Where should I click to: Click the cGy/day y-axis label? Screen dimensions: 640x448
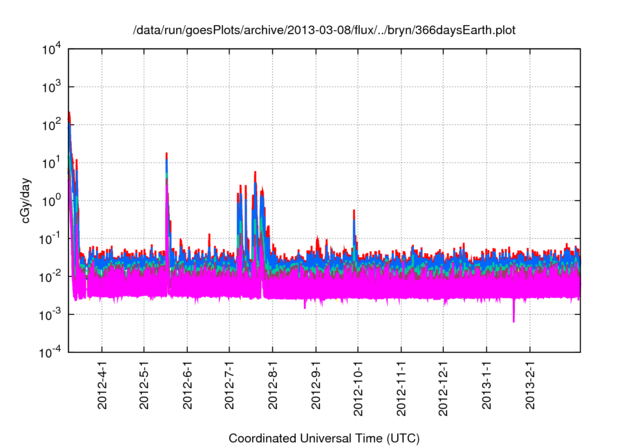point(26,200)
